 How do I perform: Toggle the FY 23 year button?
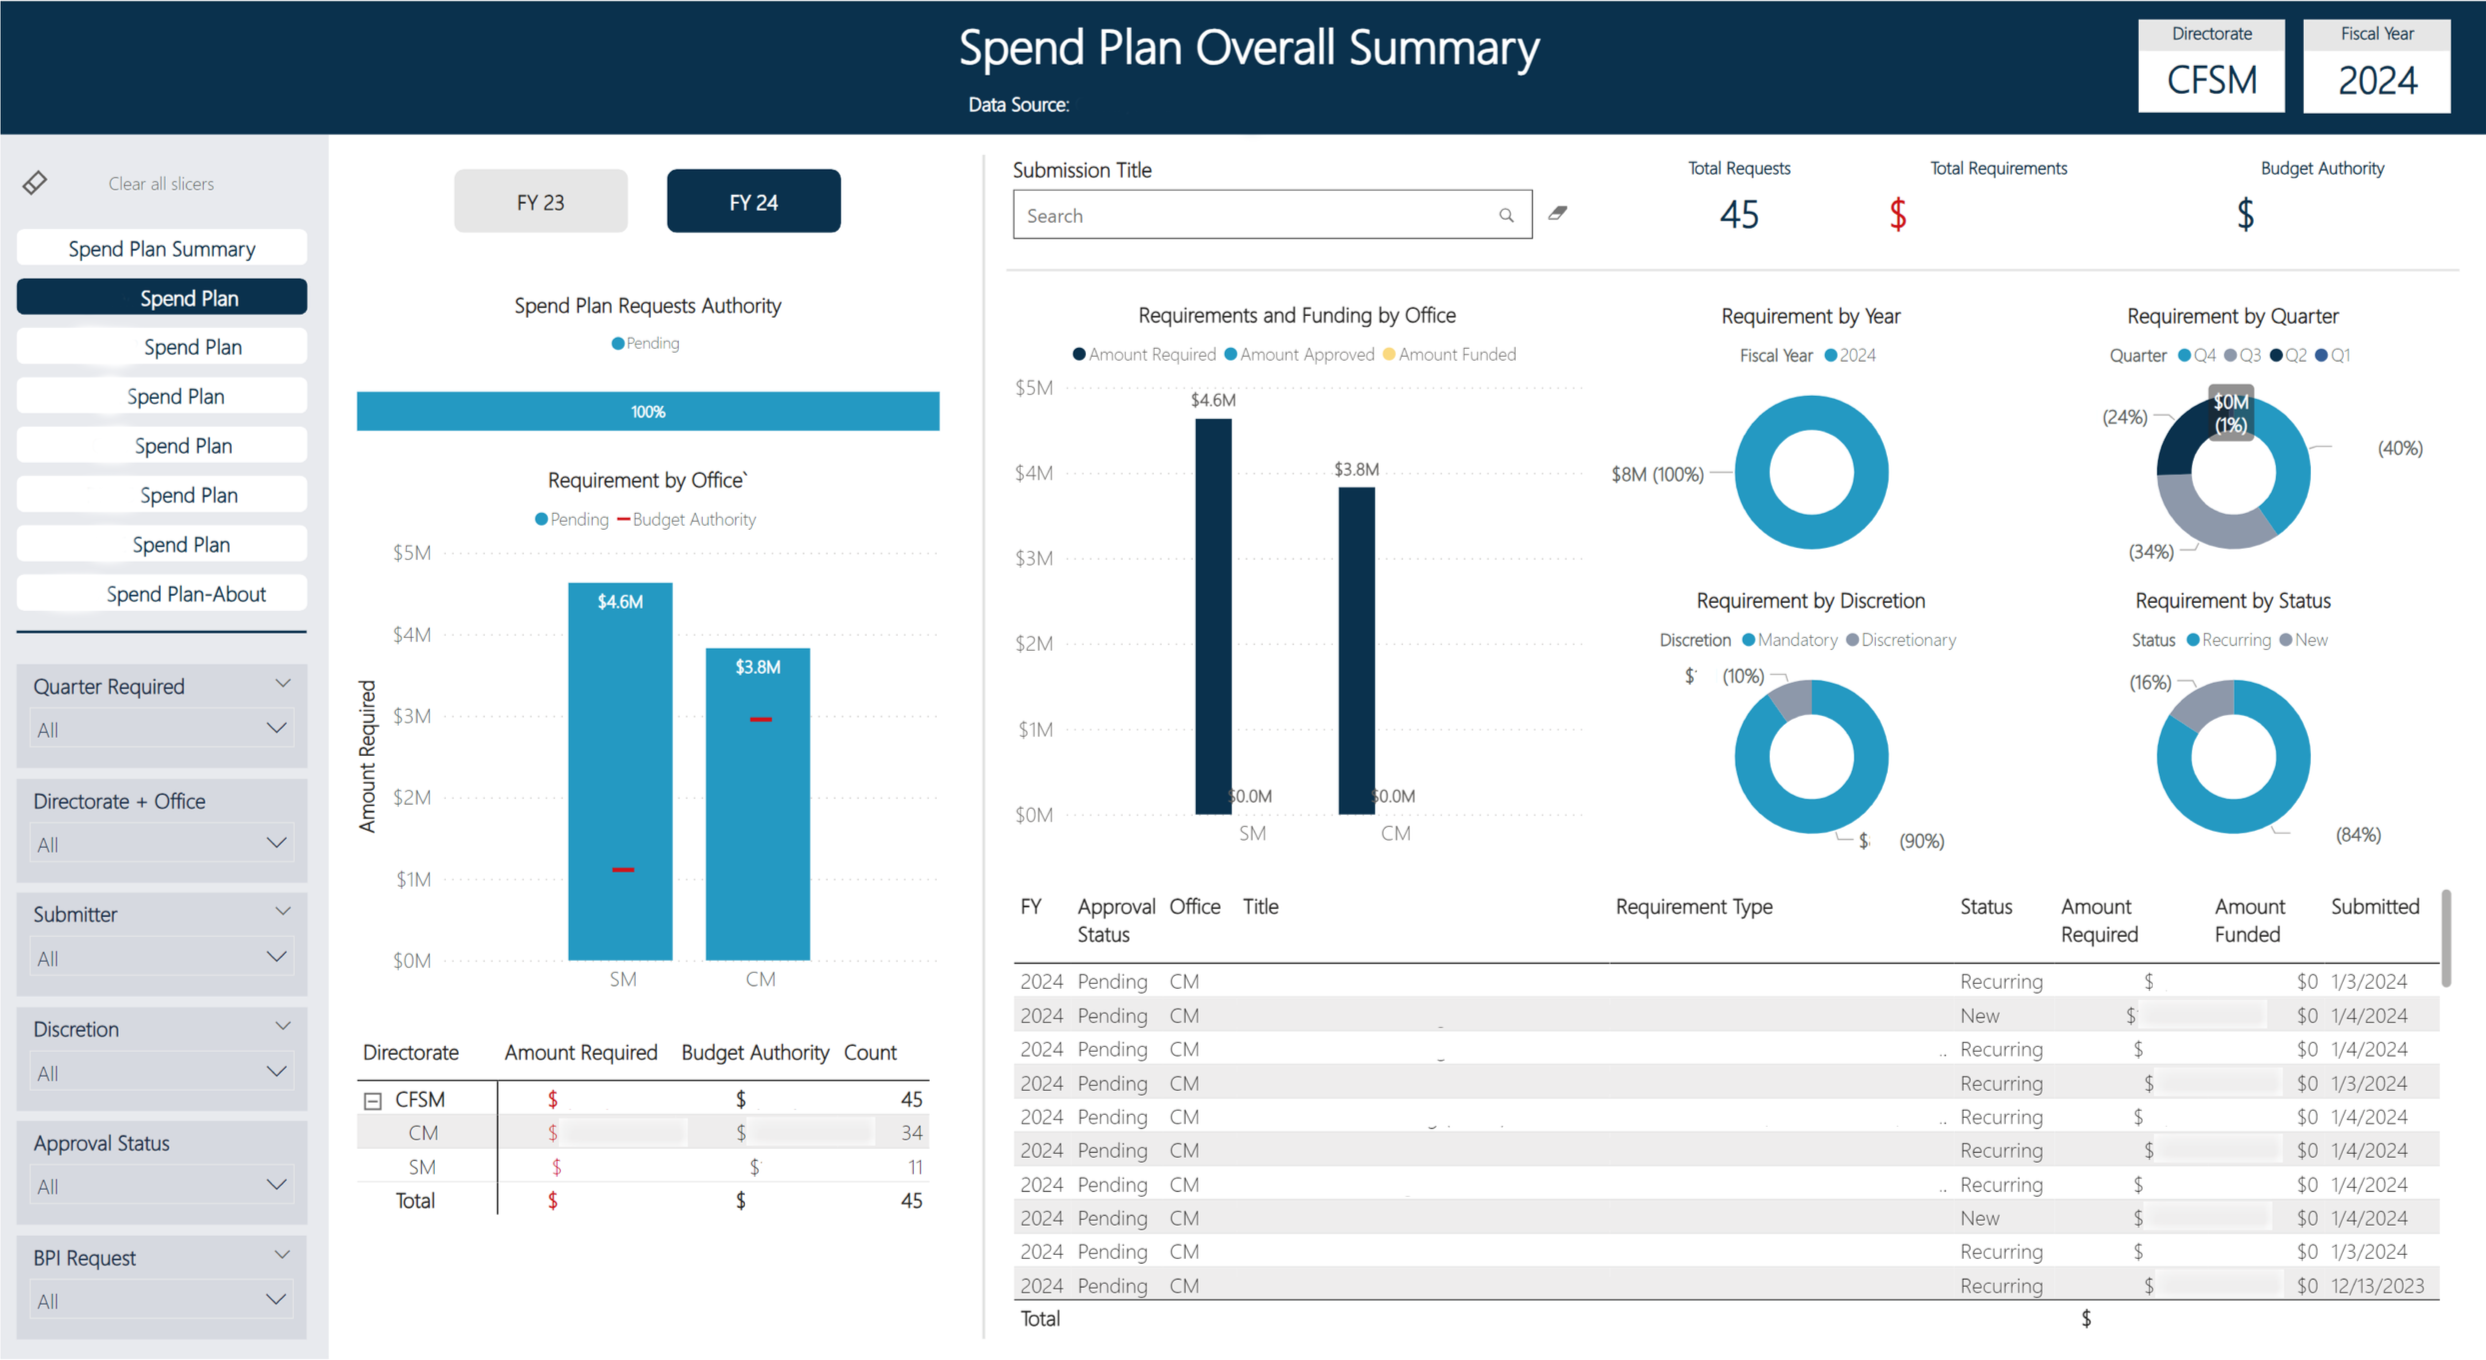pyautogui.click(x=540, y=202)
